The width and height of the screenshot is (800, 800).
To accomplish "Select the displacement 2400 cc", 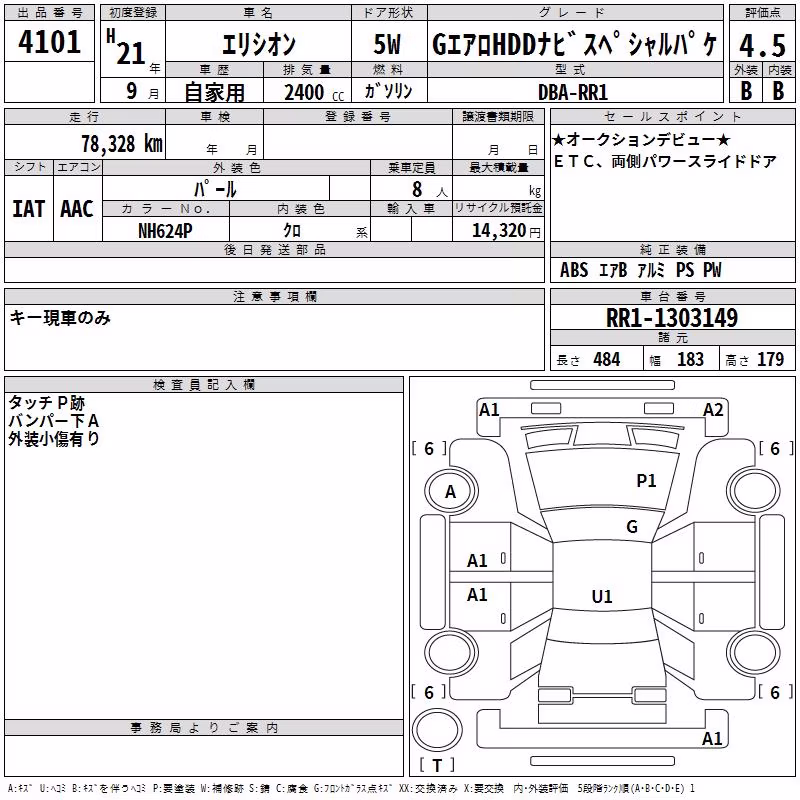I will [x=314, y=93].
